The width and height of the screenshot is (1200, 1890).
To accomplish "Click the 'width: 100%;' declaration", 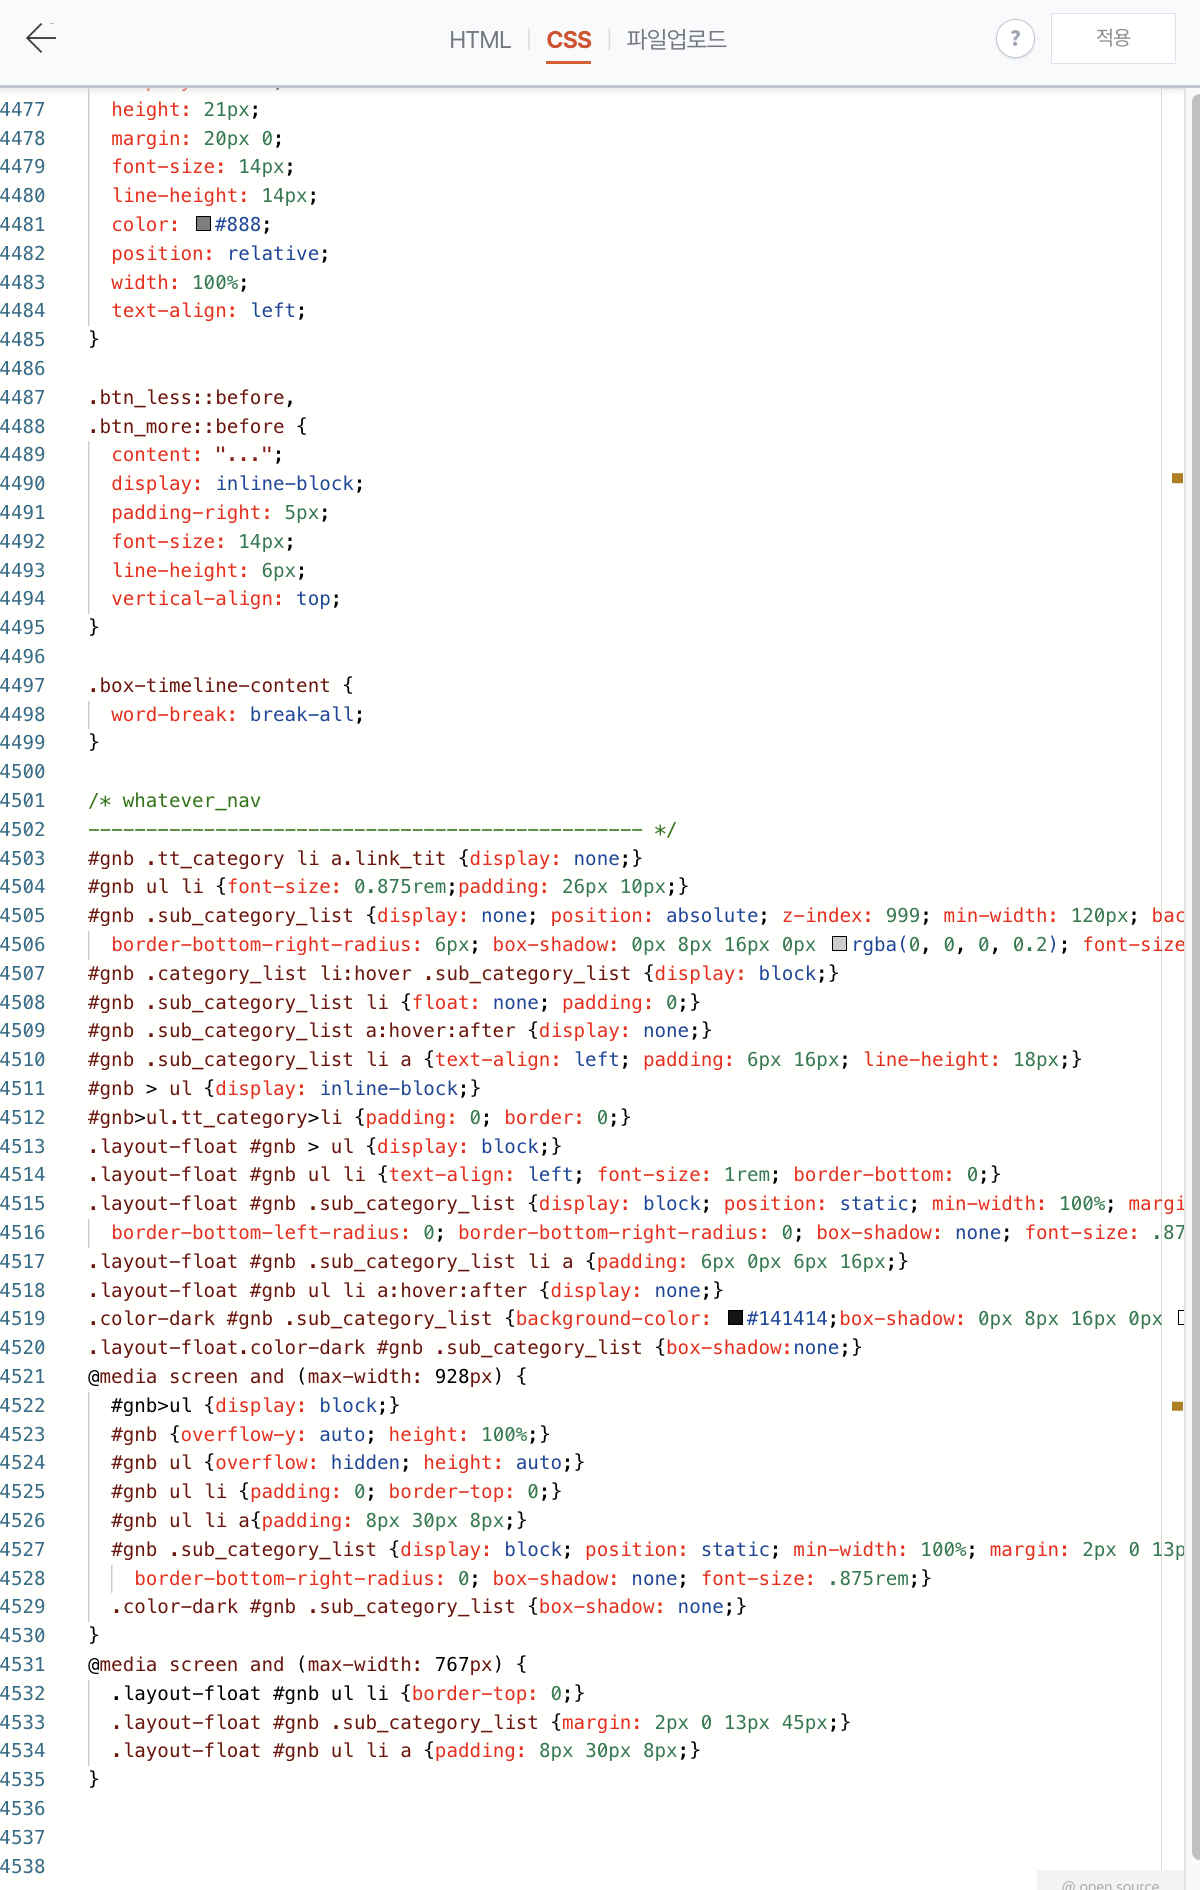I will pos(179,282).
